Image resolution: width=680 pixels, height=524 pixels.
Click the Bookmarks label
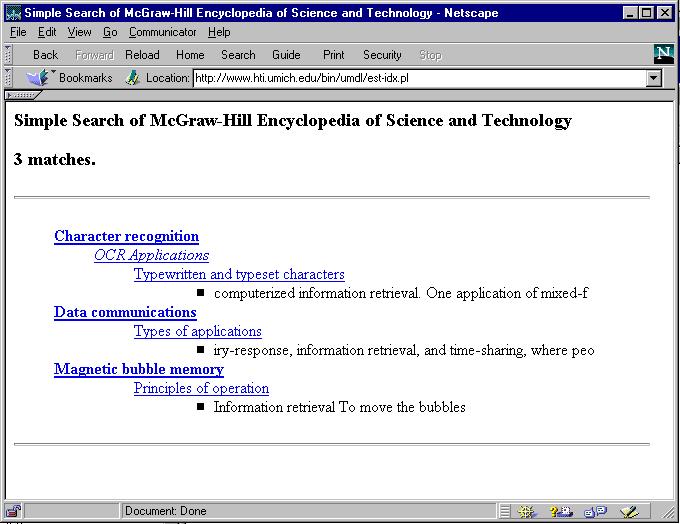[85, 78]
